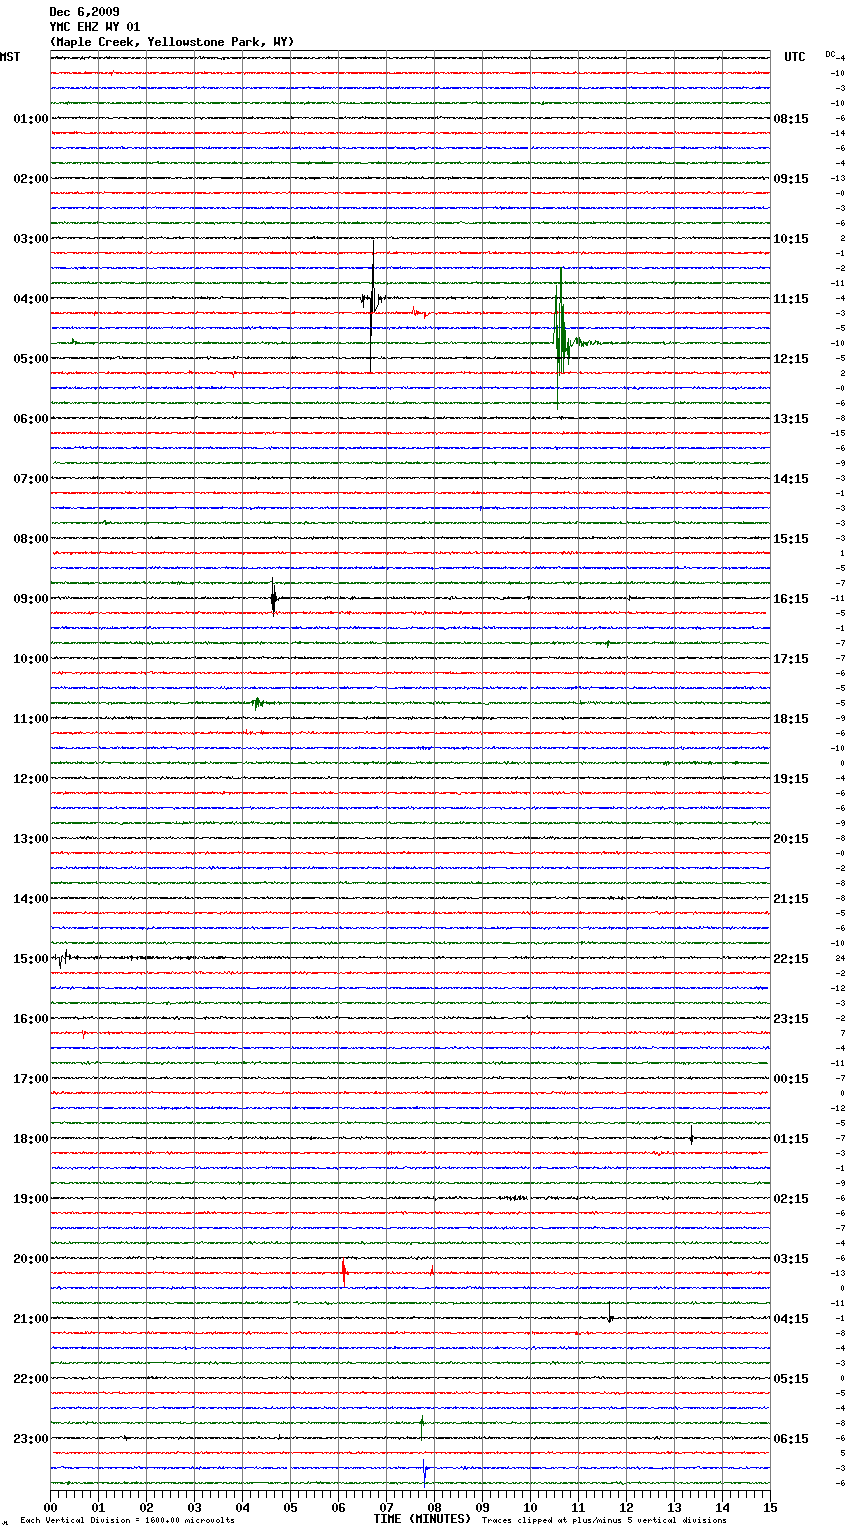
Task: Select the black spike on the 18:00 trace
Action: [x=691, y=1135]
